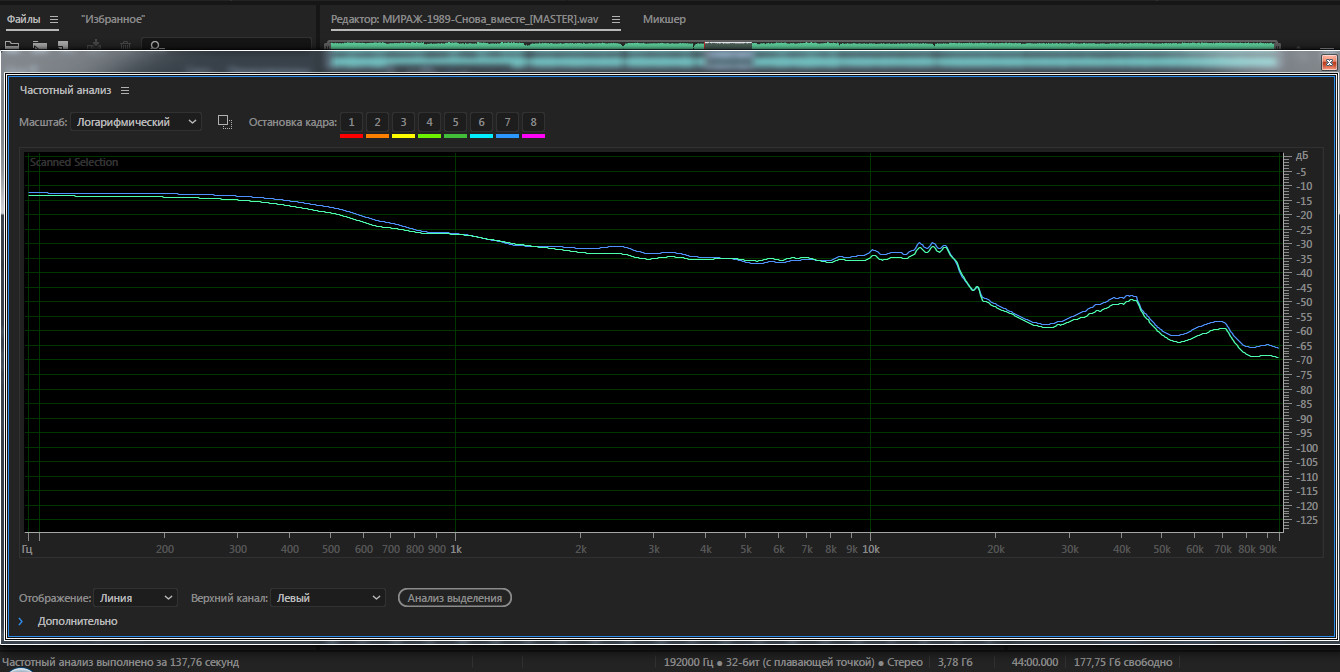Toggle frame hold button 1
The height and width of the screenshot is (672, 1340).
tap(351, 123)
